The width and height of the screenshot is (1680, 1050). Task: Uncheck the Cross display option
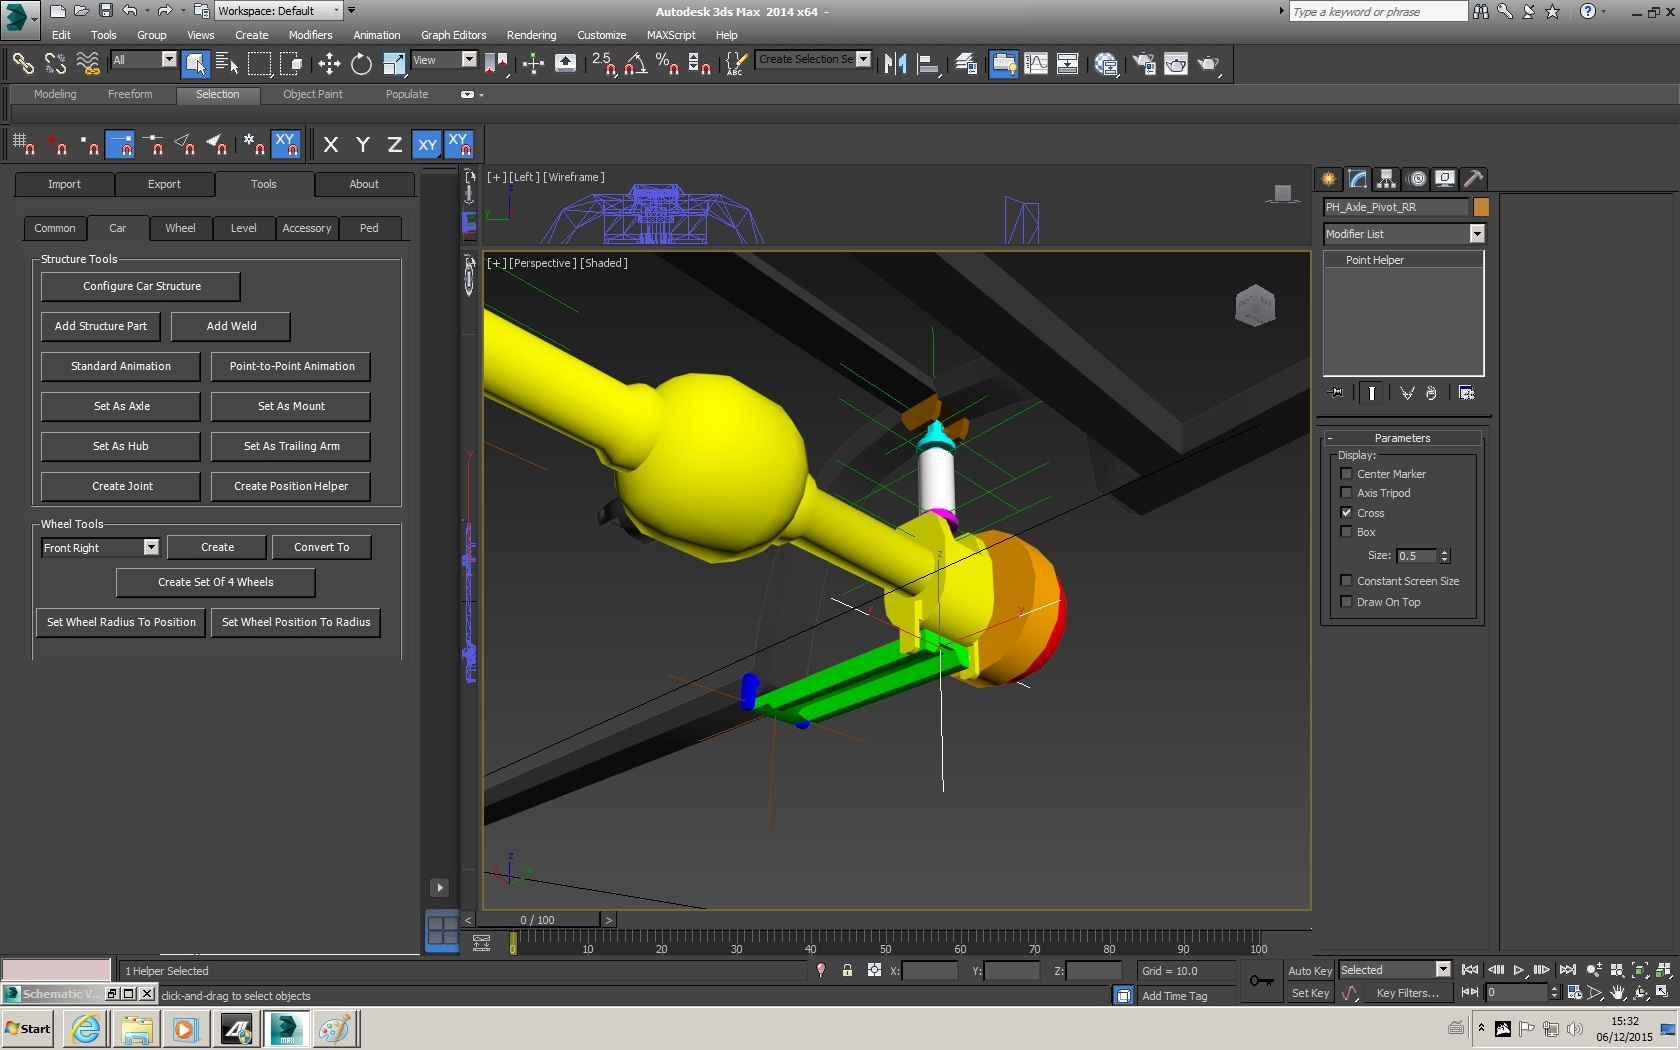pos(1346,513)
